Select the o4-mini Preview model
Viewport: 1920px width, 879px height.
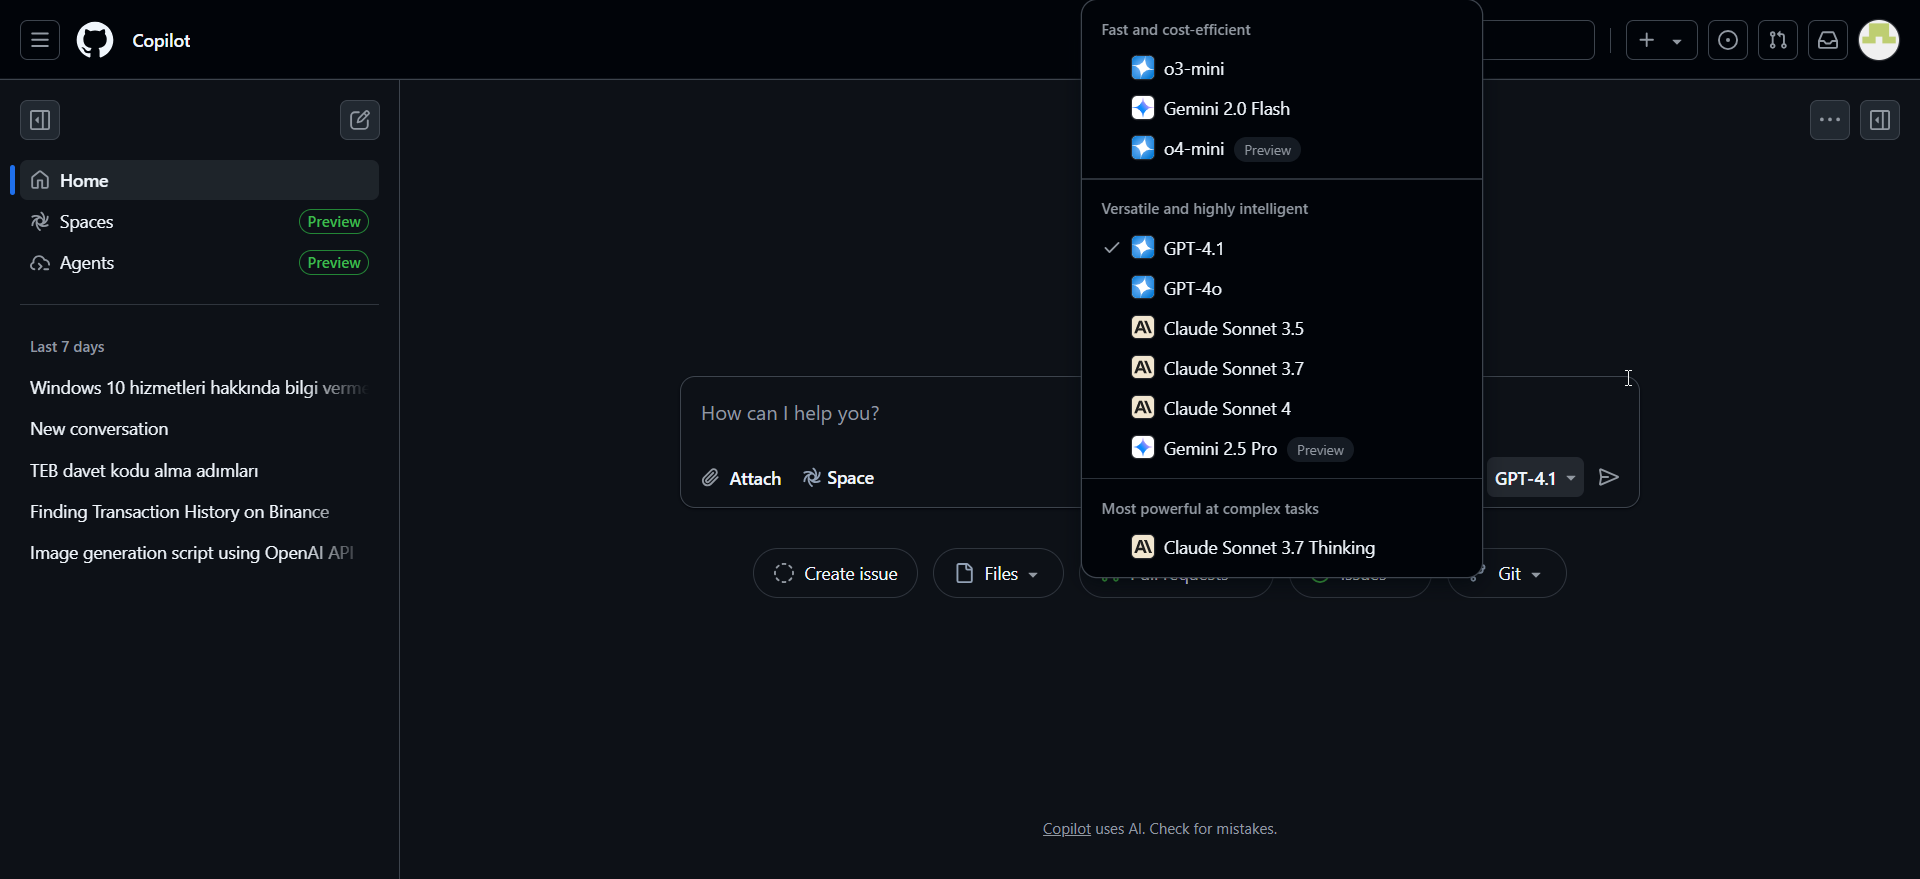1282,148
